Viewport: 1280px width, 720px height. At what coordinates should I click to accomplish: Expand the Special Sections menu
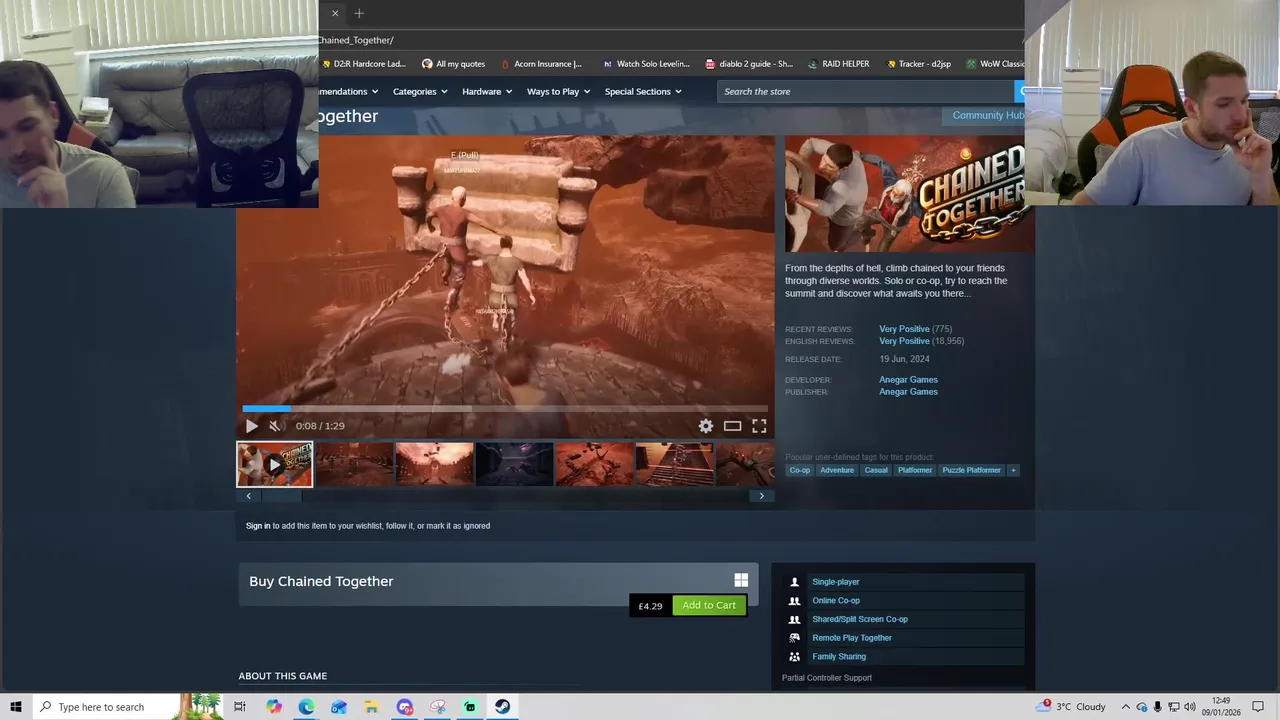(x=643, y=91)
